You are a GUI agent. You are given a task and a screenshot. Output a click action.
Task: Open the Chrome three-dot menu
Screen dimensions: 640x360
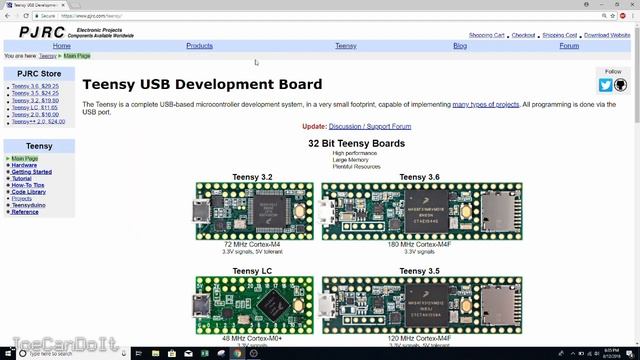[633, 16]
